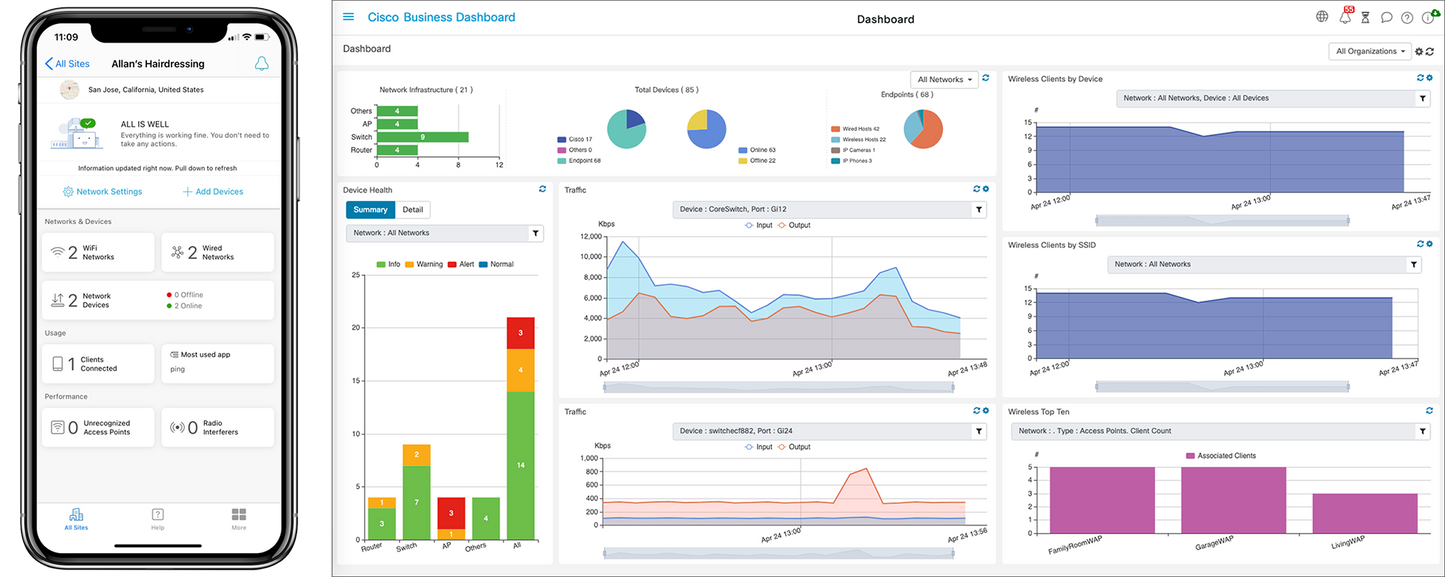
Task: Switch Device Health to the Detail tab
Action: coord(413,210)
